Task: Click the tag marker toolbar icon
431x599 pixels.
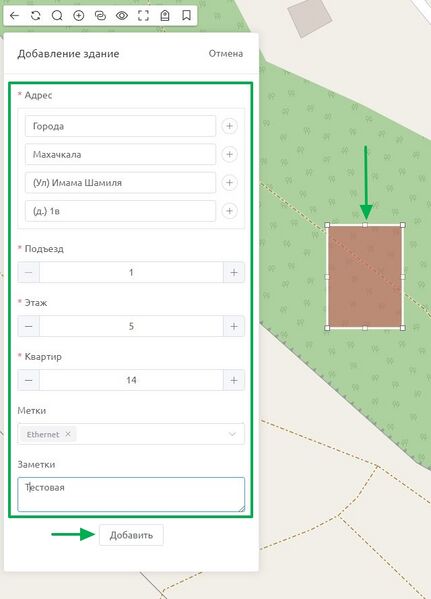Action: [165, 15]
